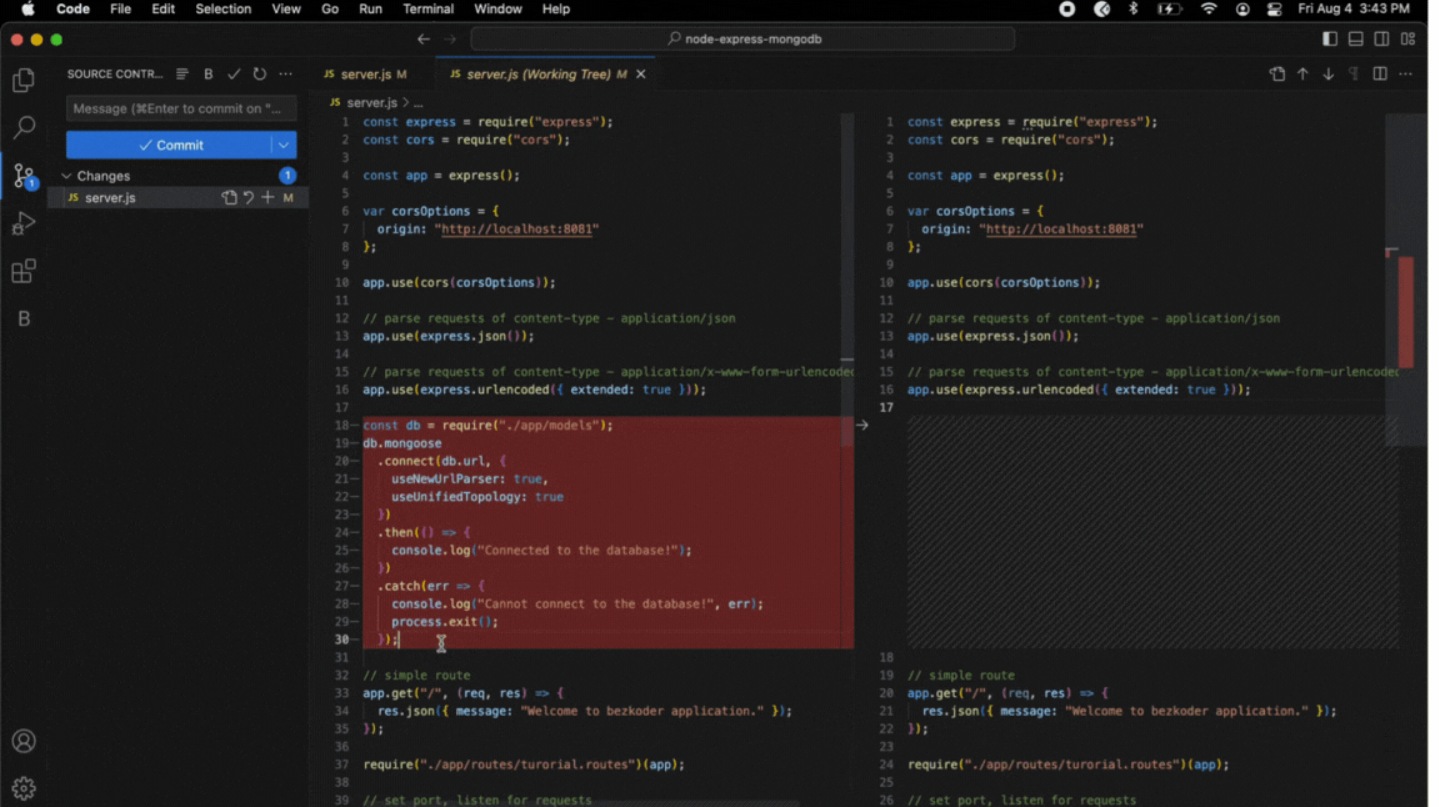
Task: Open the Run and Debug view
Action: click(x=24, y=224)
